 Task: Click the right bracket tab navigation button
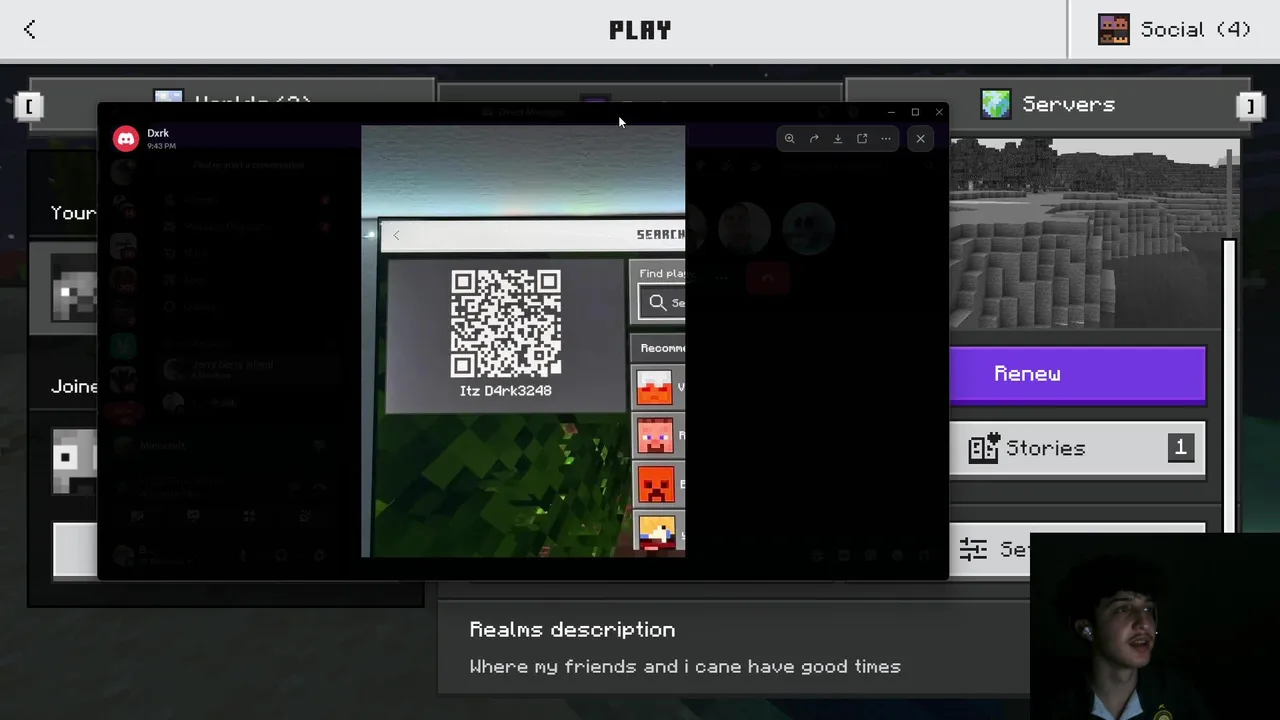coord(1251,105)
